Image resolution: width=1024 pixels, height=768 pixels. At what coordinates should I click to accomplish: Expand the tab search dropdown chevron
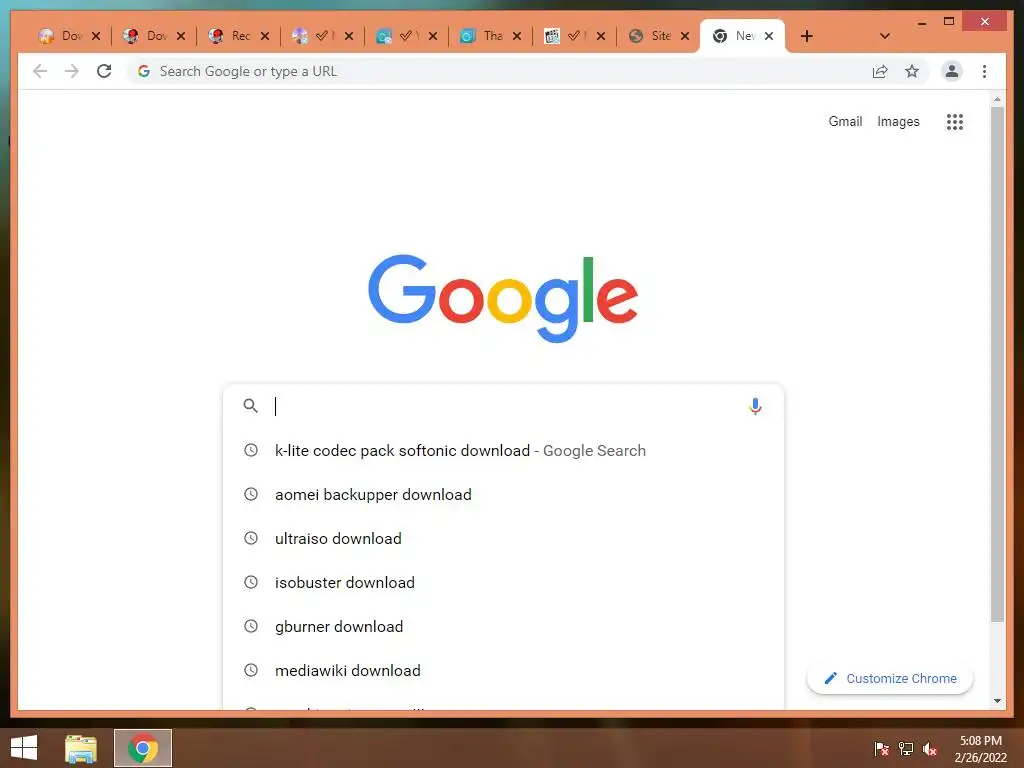point(884,36)
